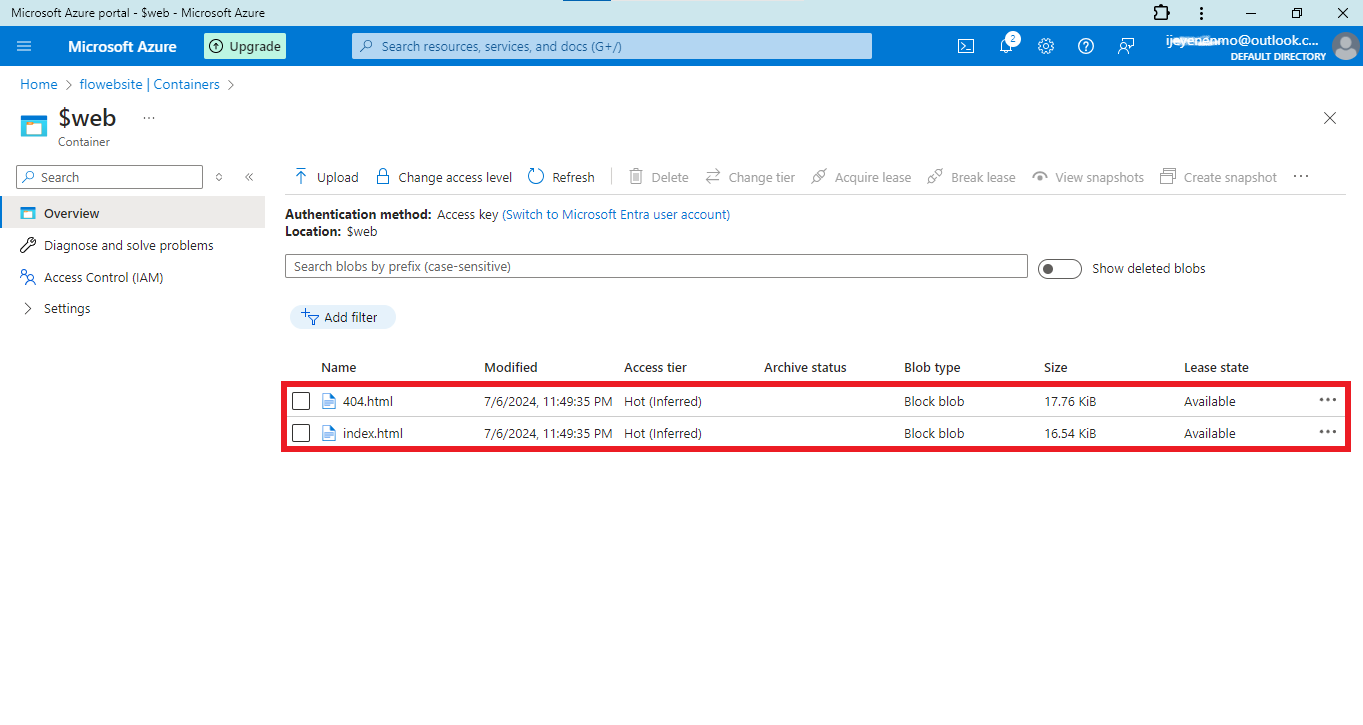Click the Add filter button
This screenshot has height=725, width=1363.
coord(342,317)
